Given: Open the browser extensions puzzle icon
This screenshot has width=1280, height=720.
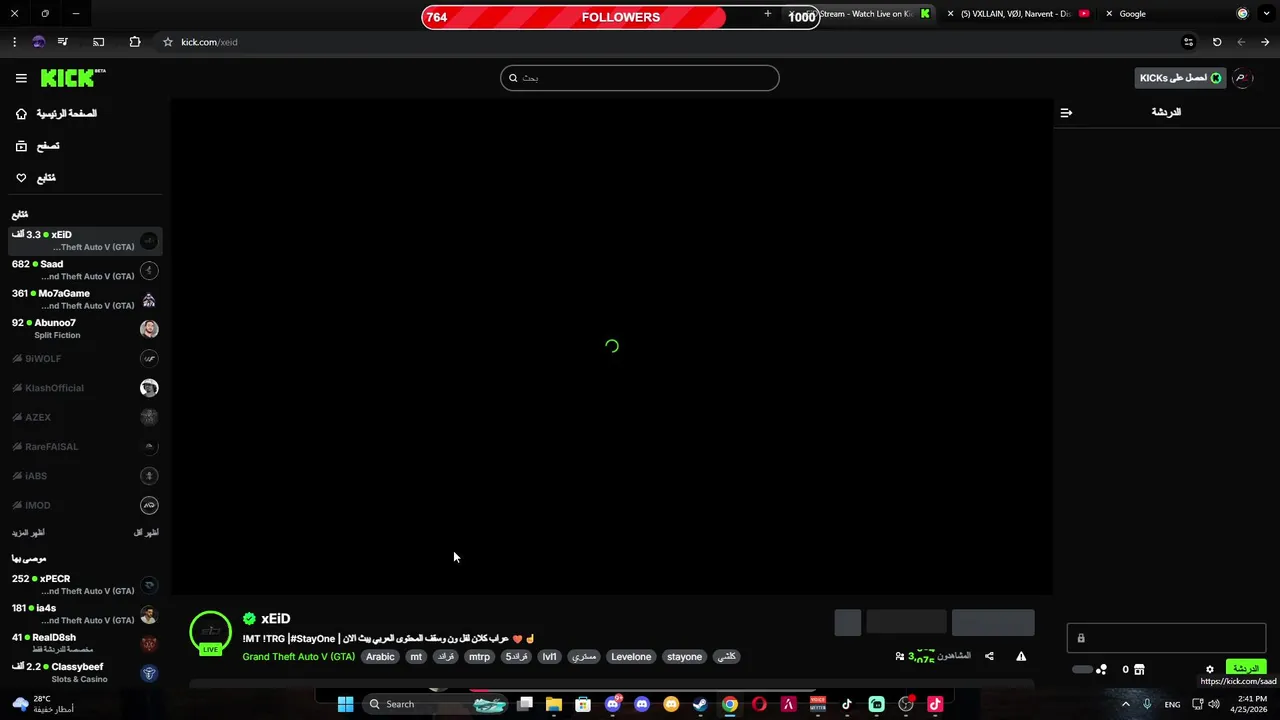Looking at the screenshot, I should click(x=135, y=42).
